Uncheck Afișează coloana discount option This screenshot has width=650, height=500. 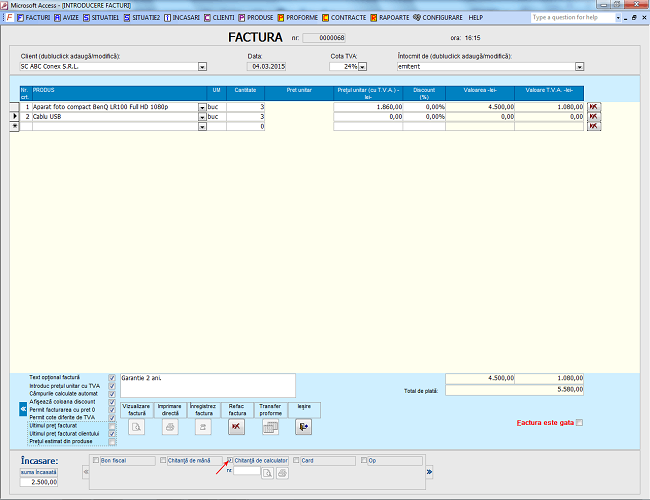pyautogui.click(x=111, y=401)
